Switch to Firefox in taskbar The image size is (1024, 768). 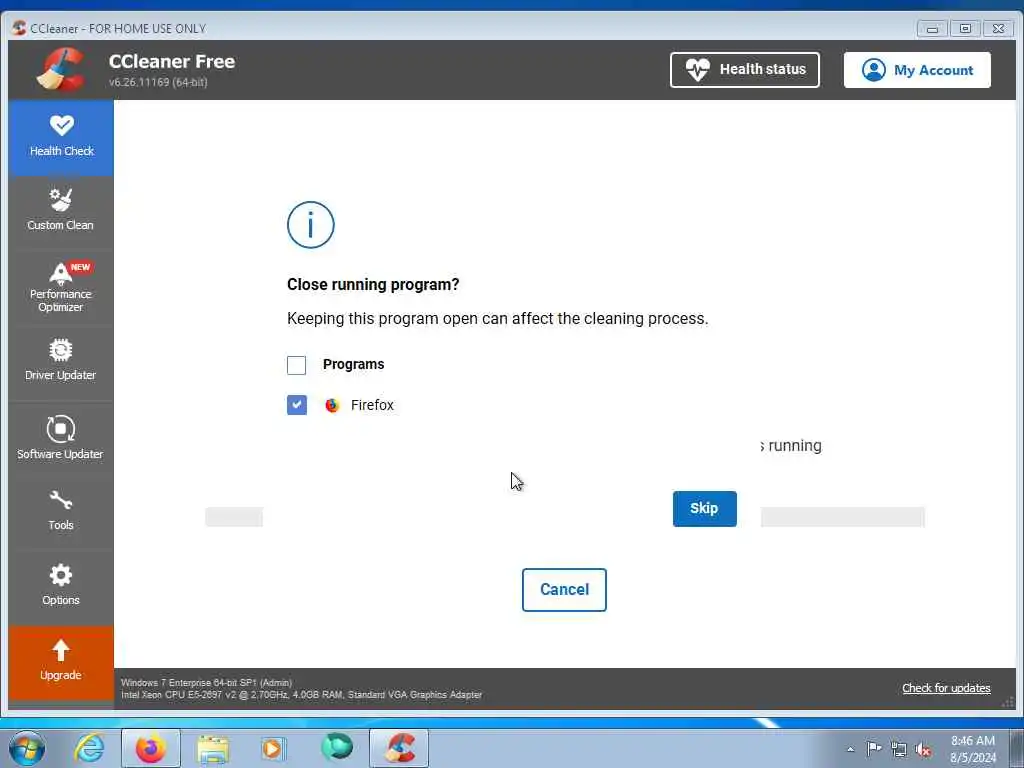coord(151,748)
